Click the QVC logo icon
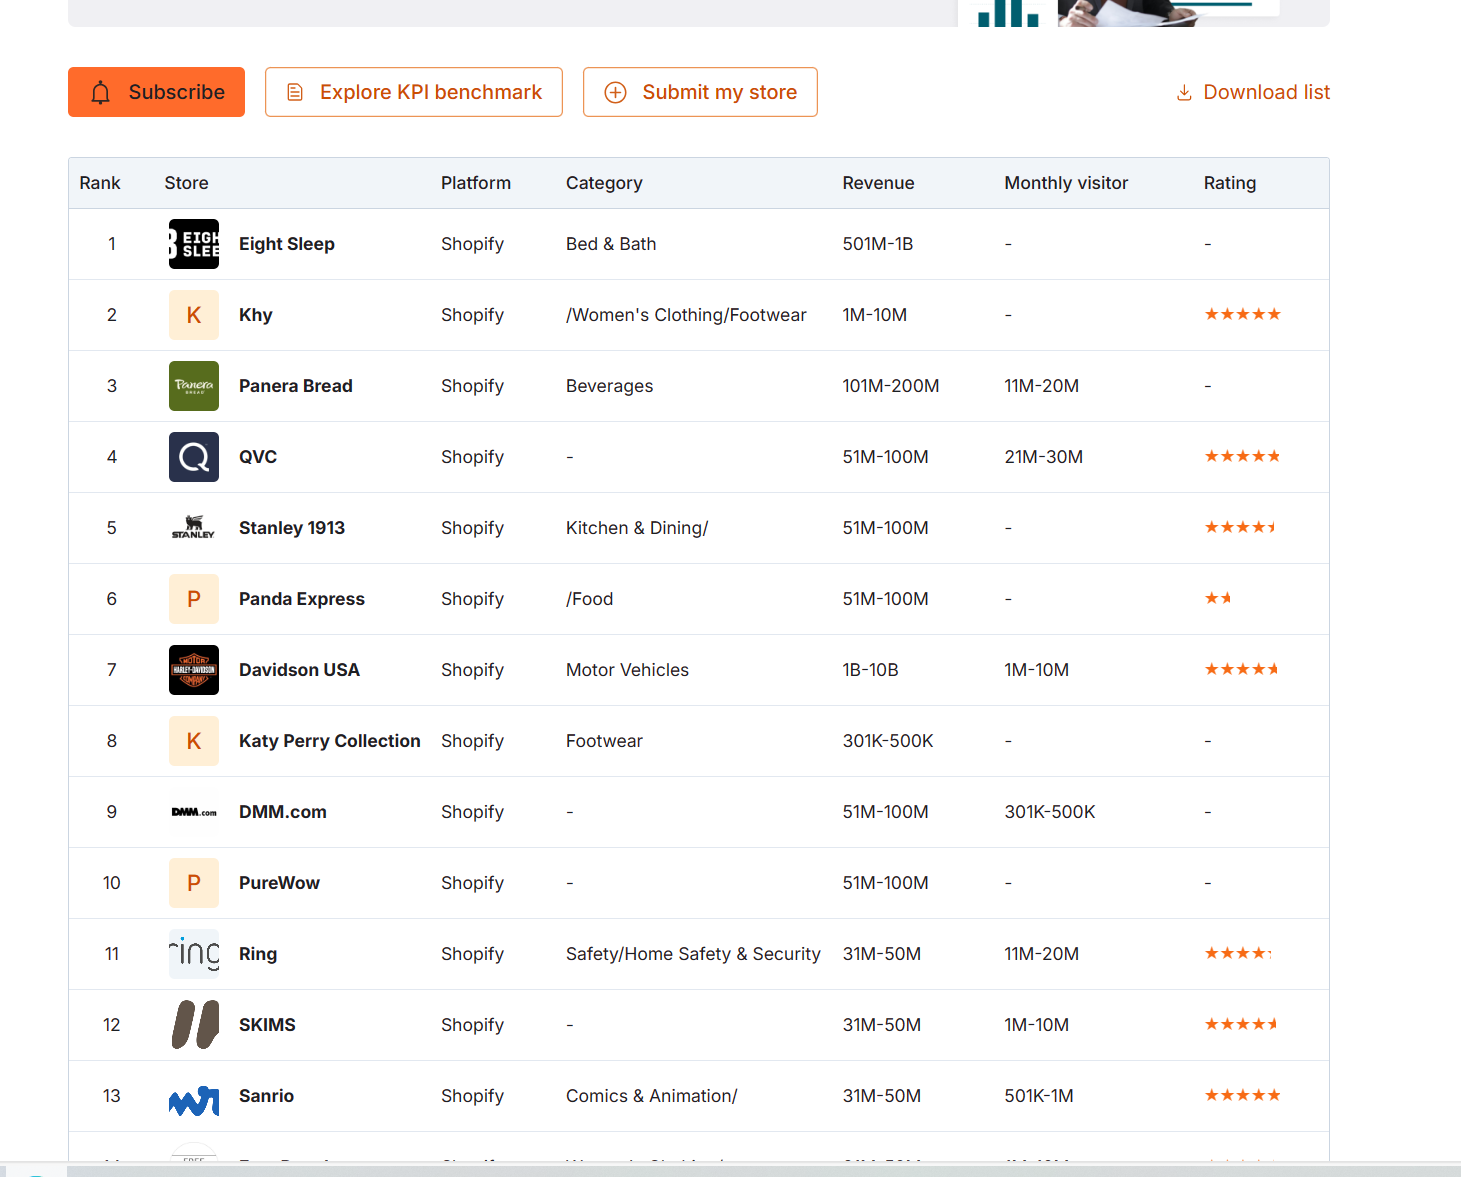 194,457
